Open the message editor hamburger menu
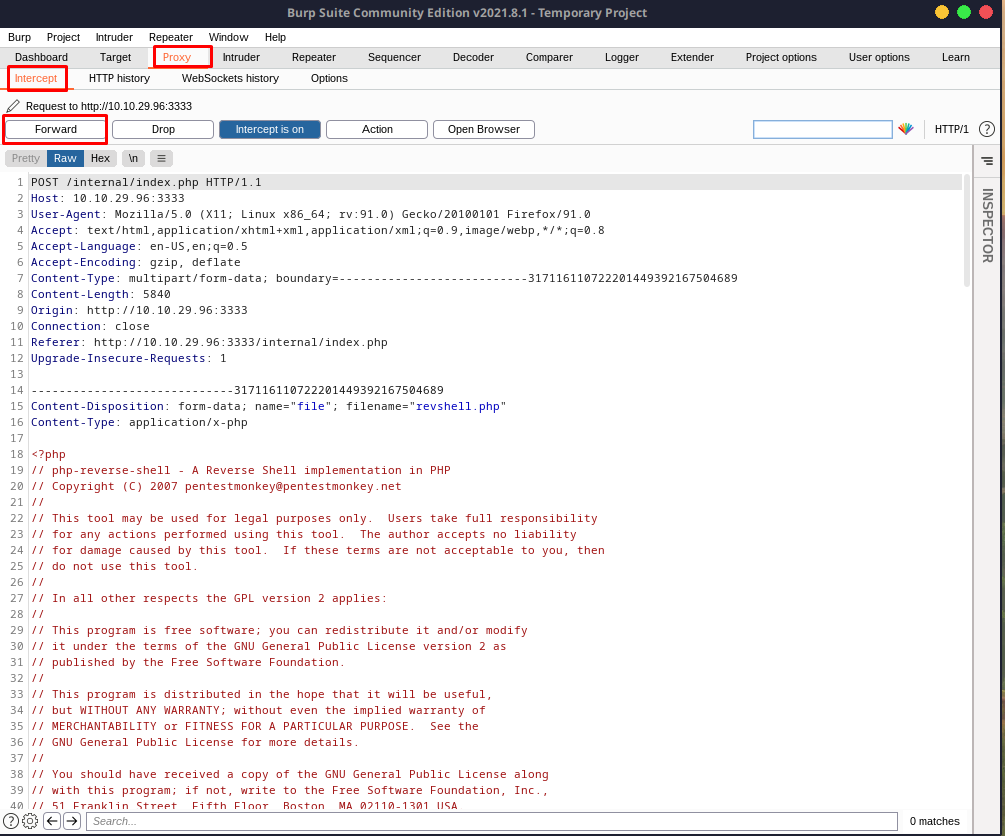Image resolution: width=1005 pixels, height=836 pixels. point(162,158)
